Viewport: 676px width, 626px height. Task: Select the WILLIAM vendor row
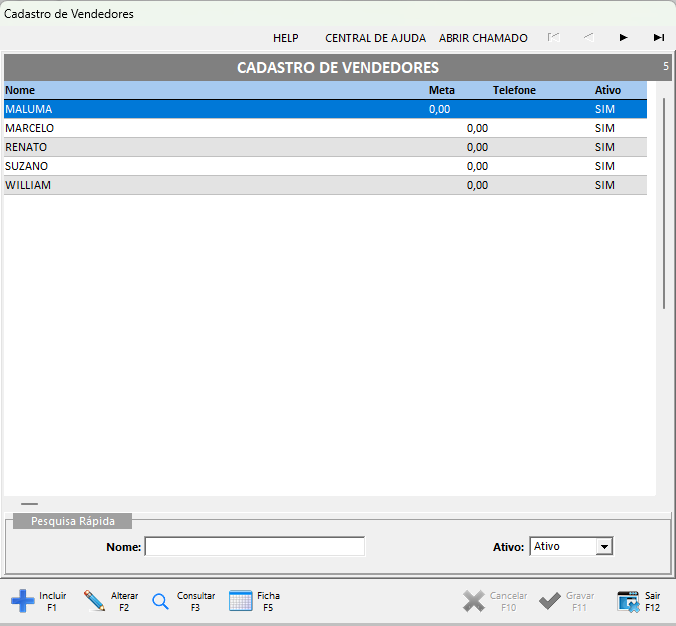point(28,185)
